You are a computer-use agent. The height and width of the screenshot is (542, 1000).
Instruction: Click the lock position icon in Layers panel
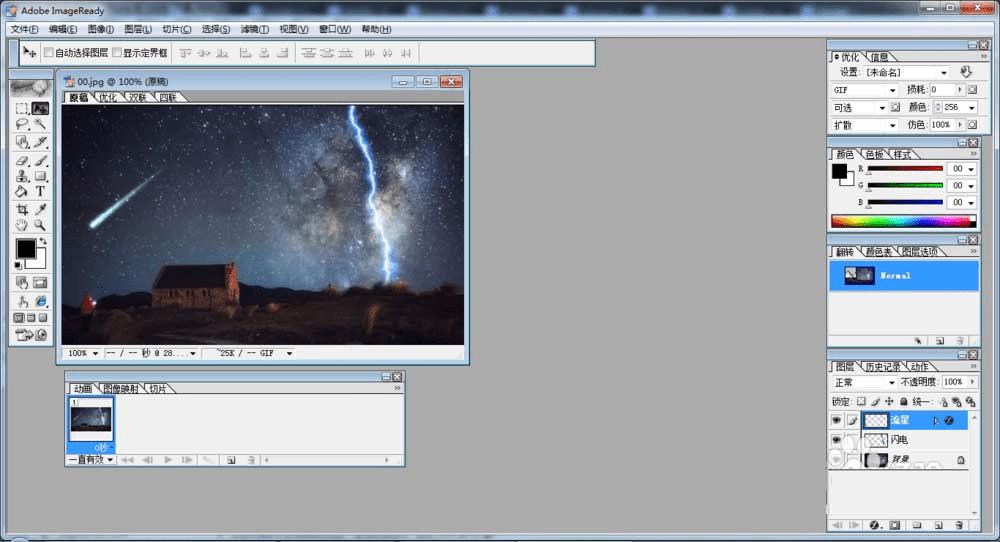tap(890, 402)
